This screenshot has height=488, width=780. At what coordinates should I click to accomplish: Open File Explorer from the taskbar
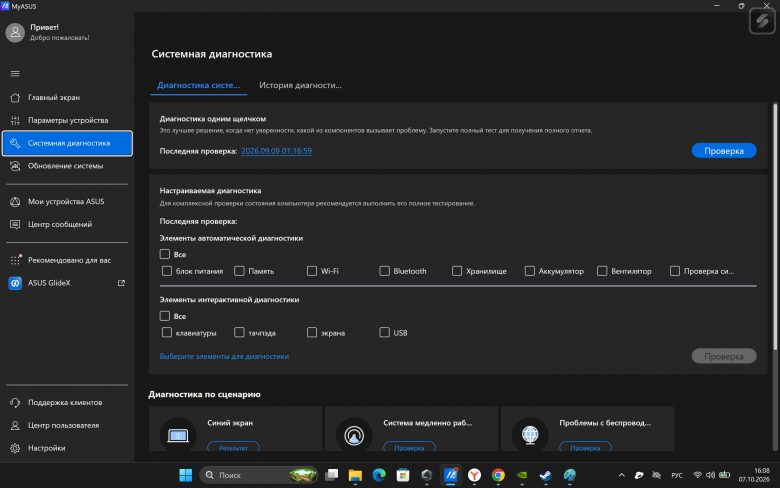tap(355, 476)
